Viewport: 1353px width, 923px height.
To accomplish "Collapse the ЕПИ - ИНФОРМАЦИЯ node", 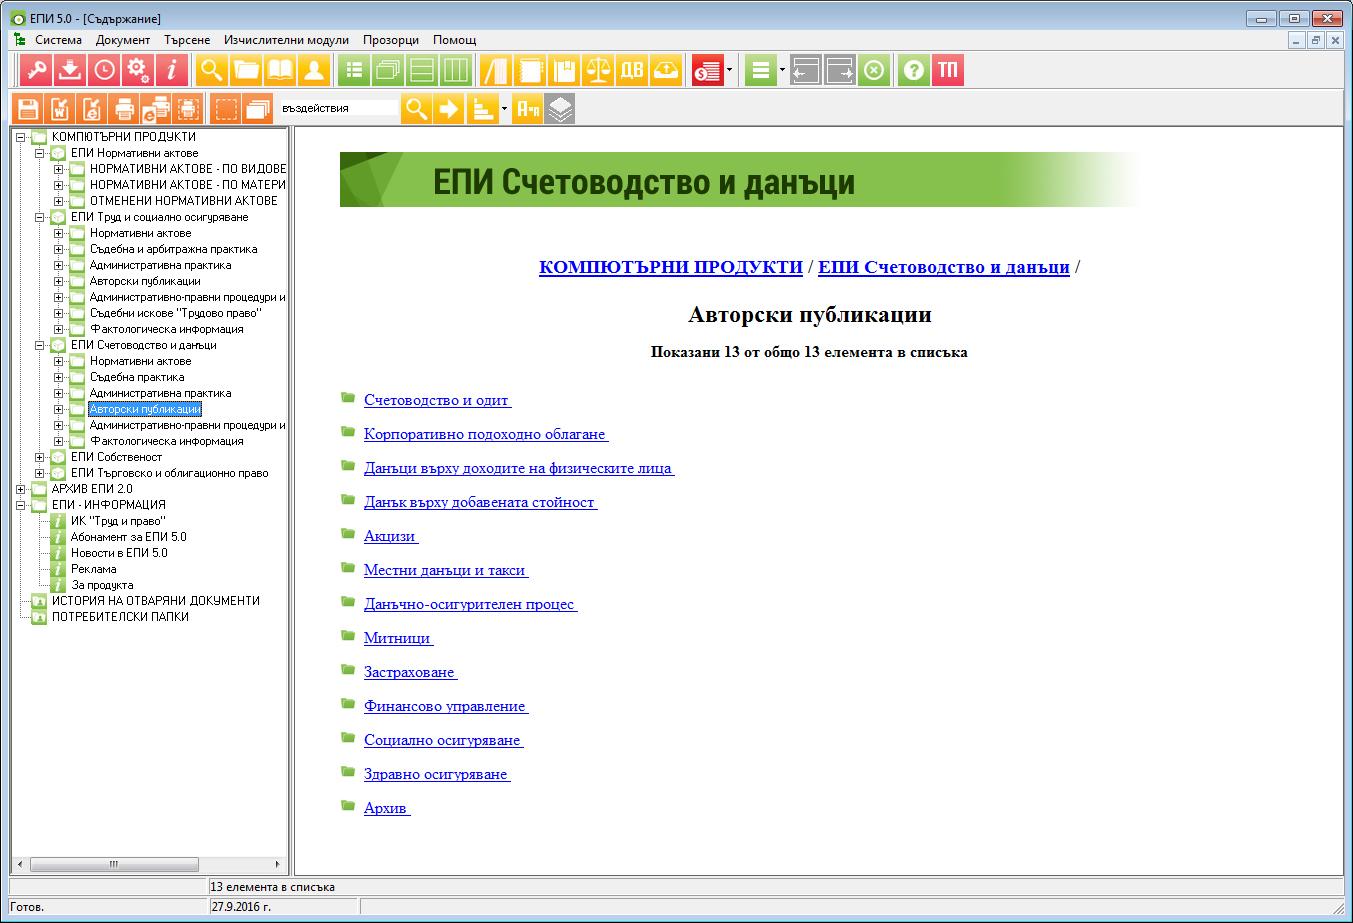I will point(20,505).
